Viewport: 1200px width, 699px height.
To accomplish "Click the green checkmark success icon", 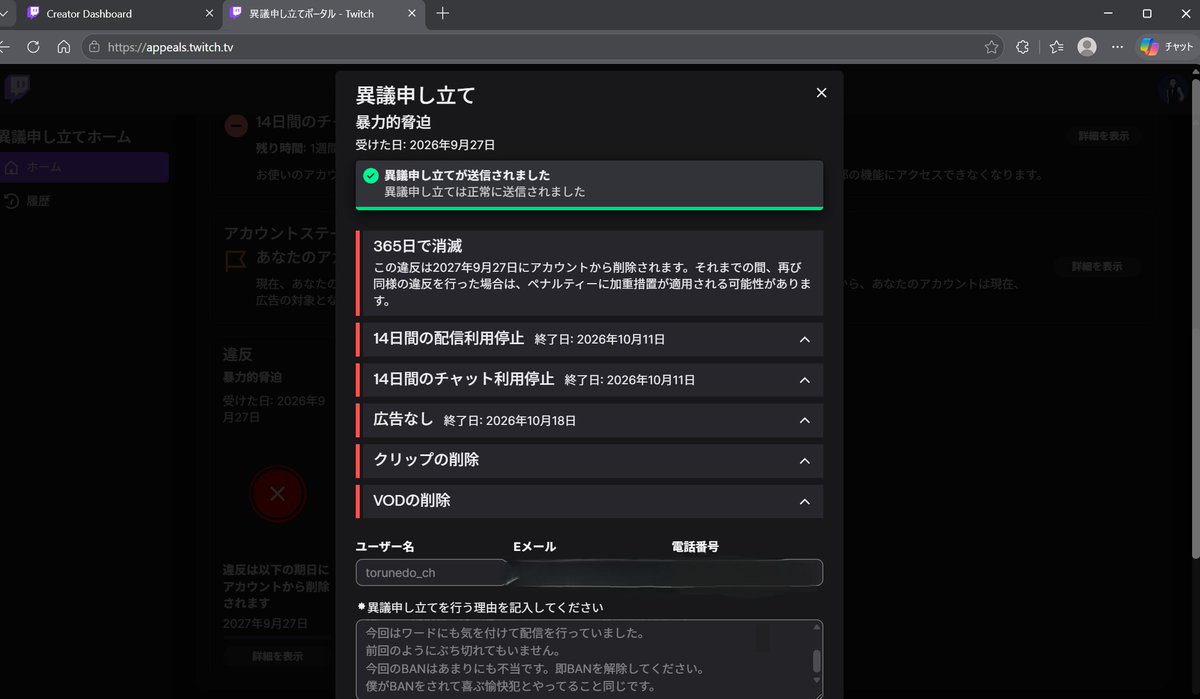I will click(x=371, y=176).
